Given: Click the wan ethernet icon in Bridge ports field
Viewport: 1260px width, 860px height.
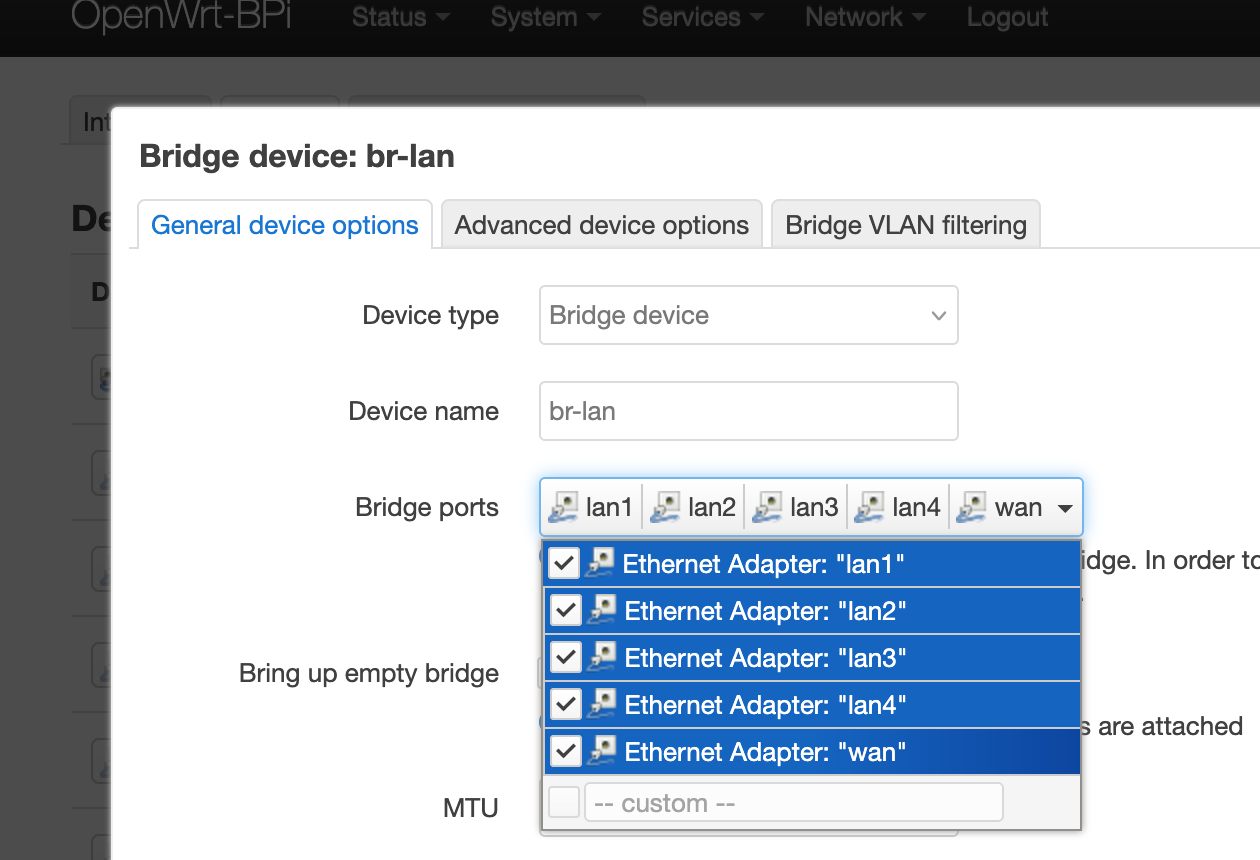Looking at the screenshot, I should [x=972, y=508].
